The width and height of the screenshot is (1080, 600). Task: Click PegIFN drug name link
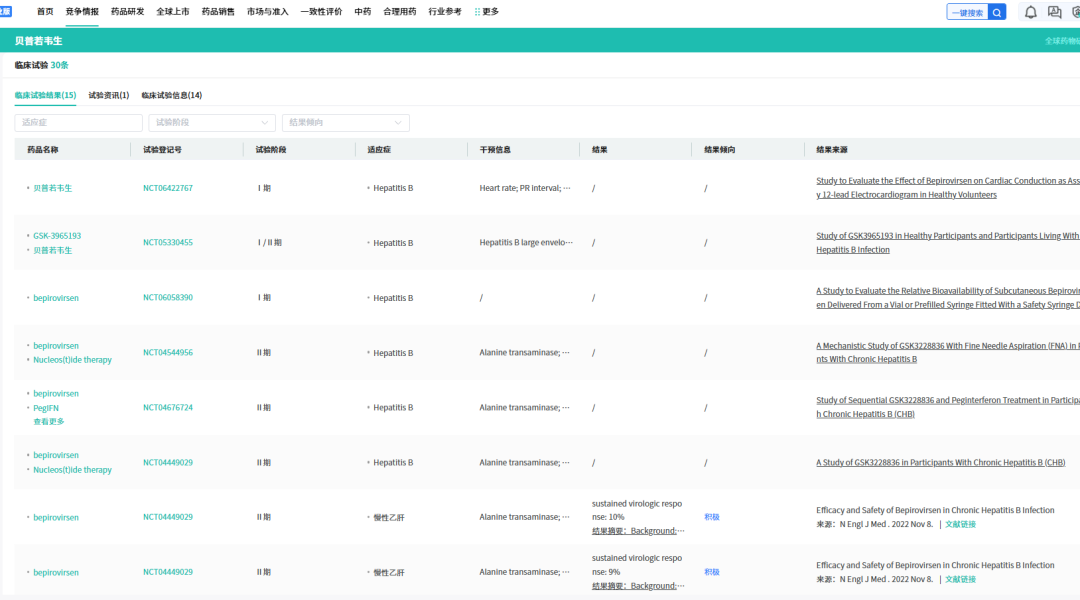[46, 408]
